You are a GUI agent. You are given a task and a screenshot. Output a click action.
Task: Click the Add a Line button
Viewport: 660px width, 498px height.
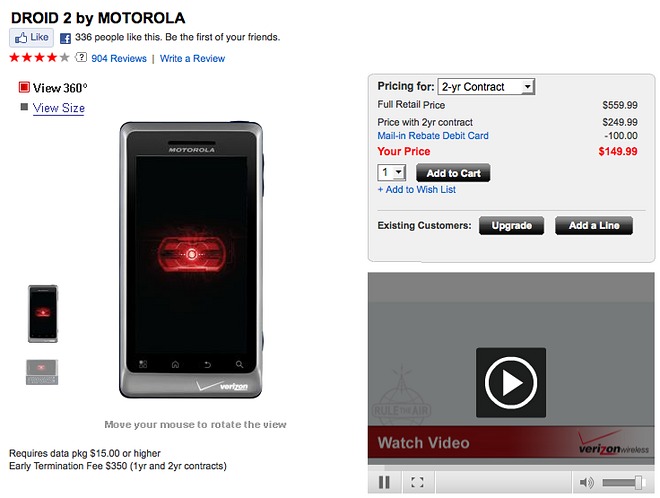[594, 226]
